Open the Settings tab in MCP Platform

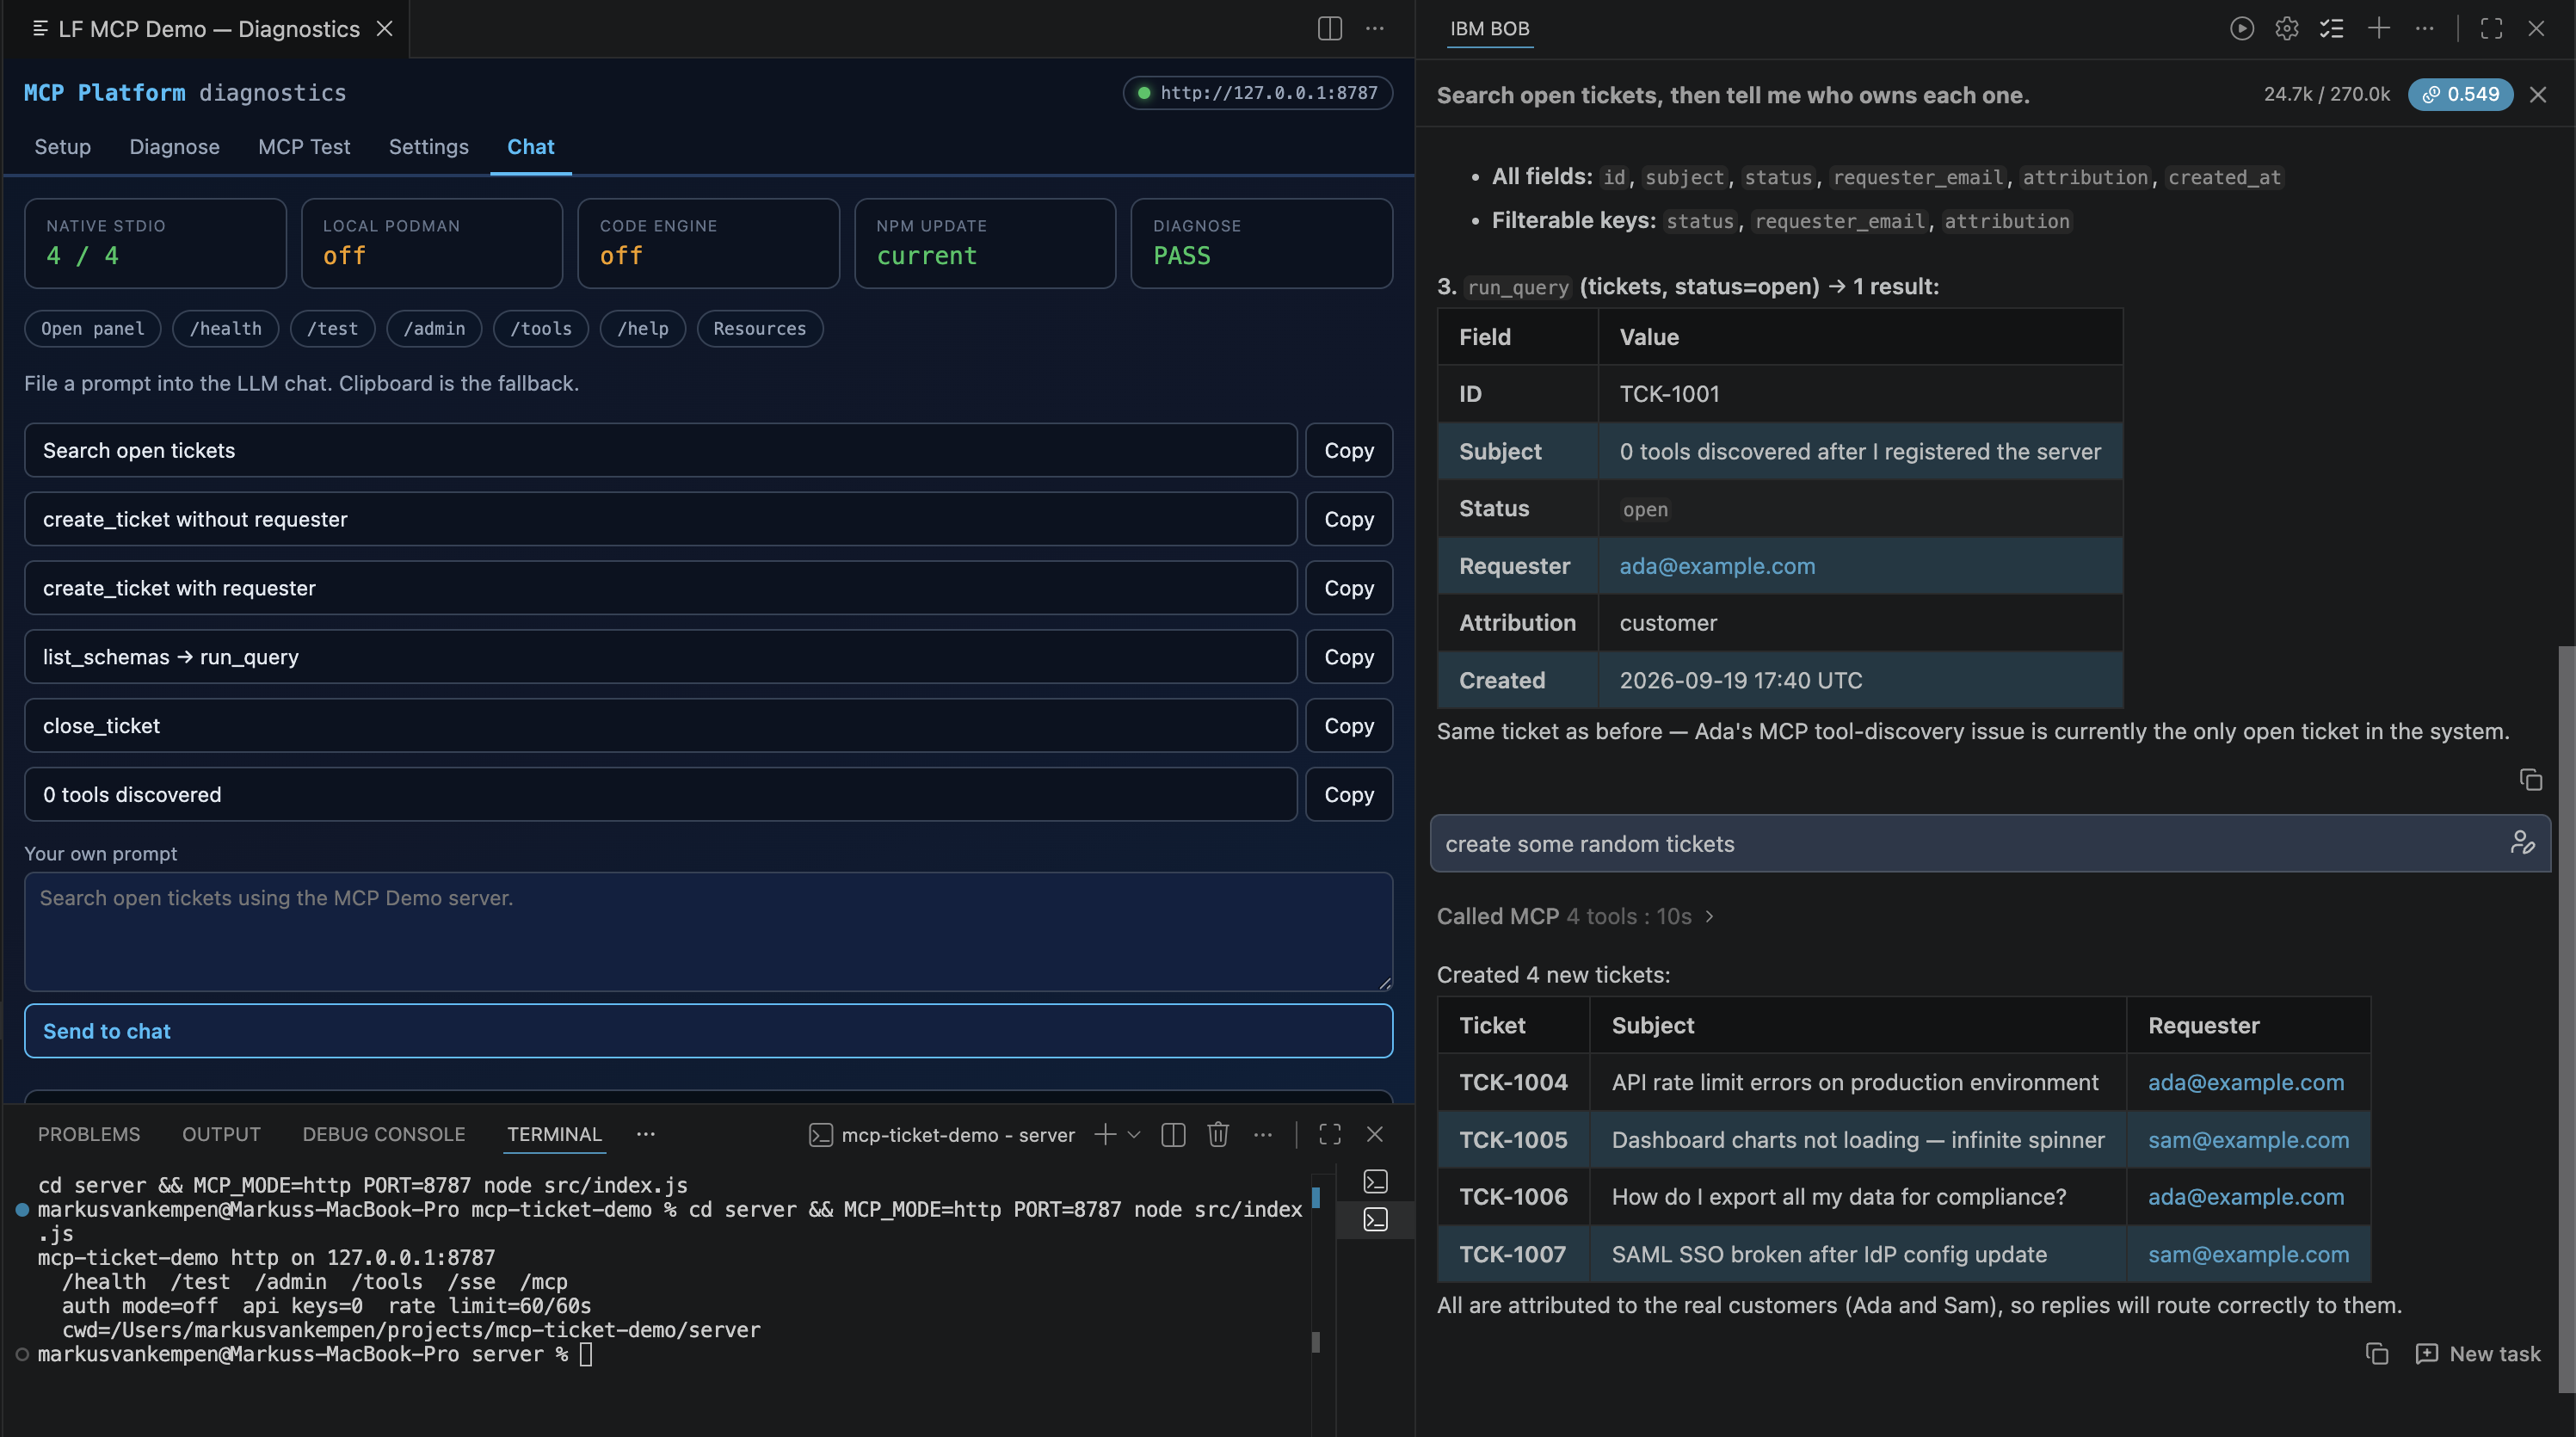click(x=428, y=146)
